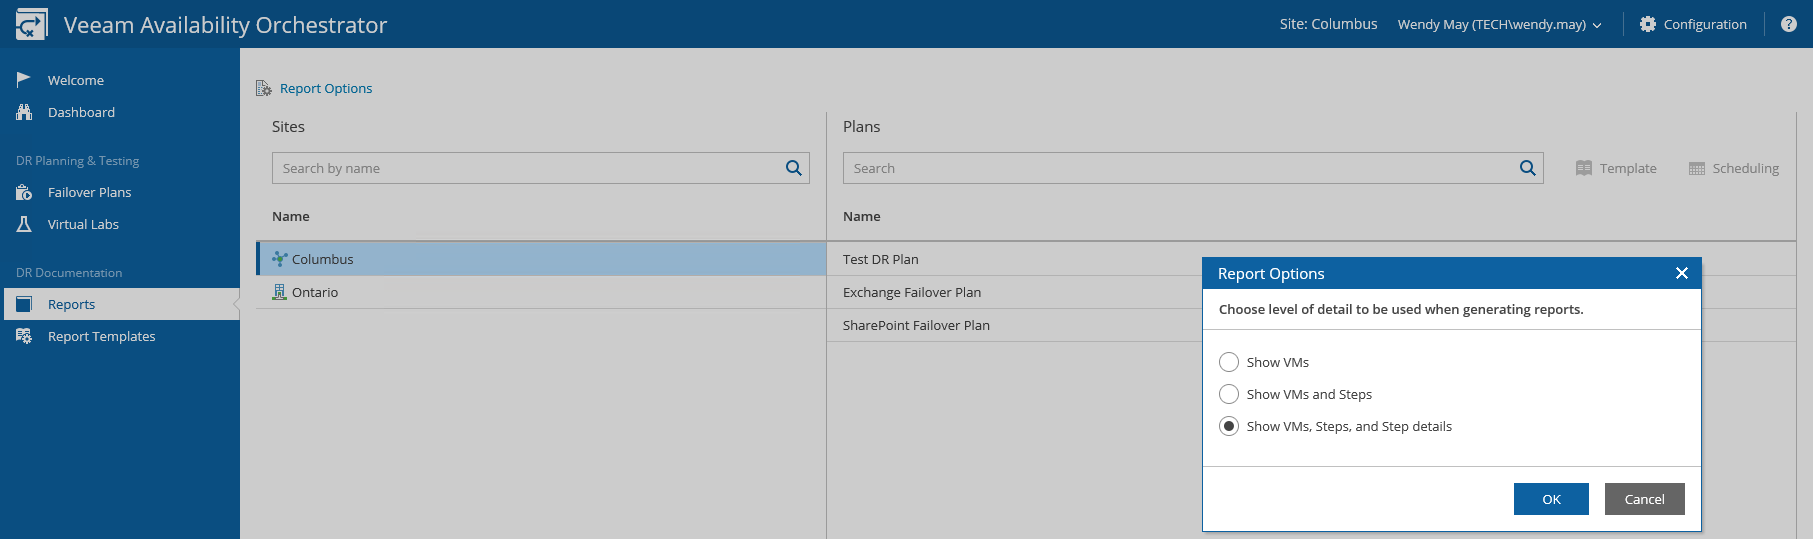This screenshot has height=539, width=1813.
Task: Click the Report Templates icon in sidebar
Action: pyautogui.click(x=24, y=336)
